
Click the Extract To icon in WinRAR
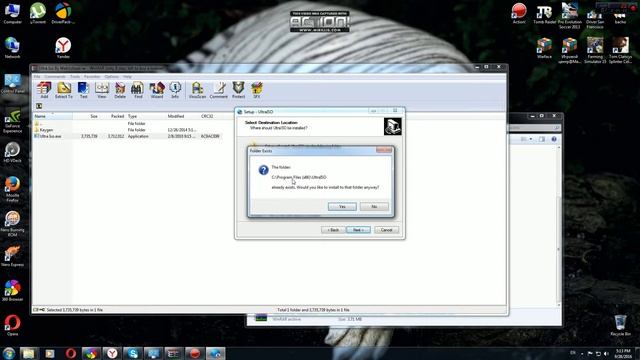pos(64,90)
